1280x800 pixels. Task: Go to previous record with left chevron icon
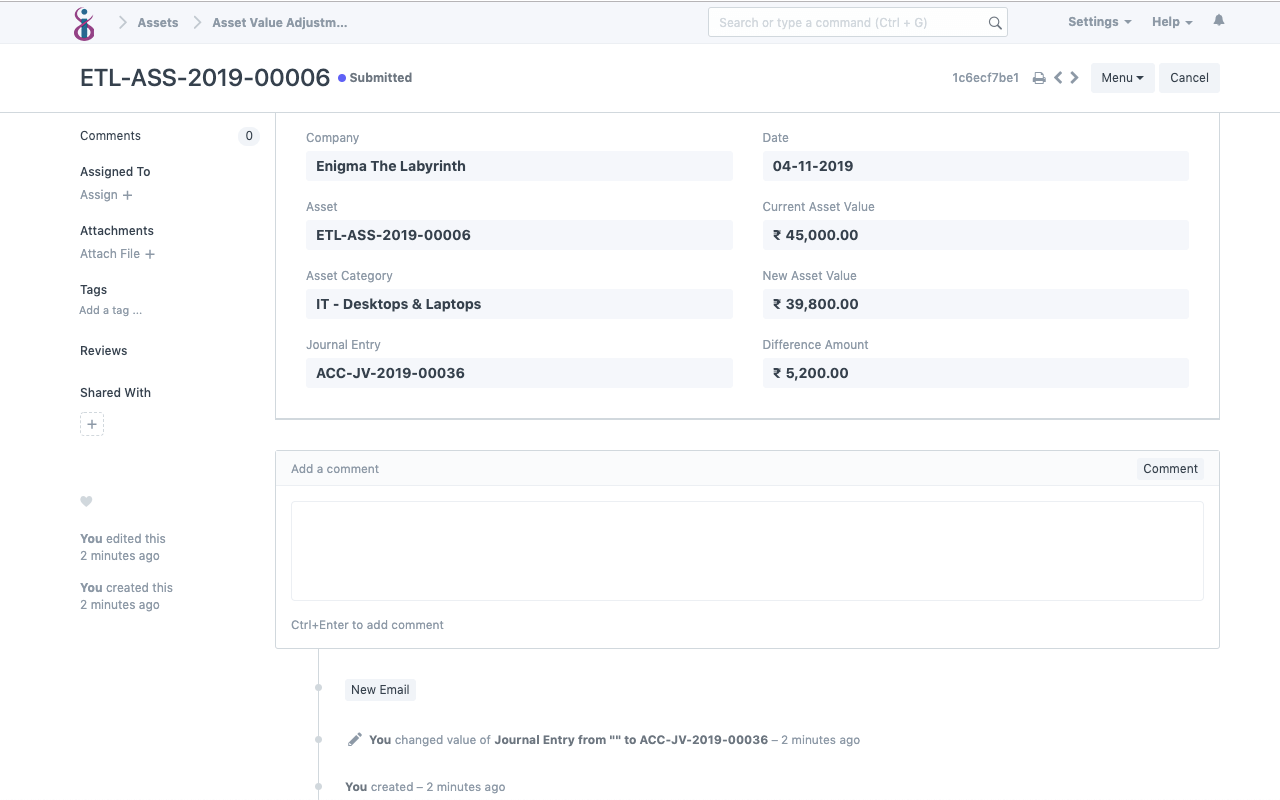pos(1057,77)
